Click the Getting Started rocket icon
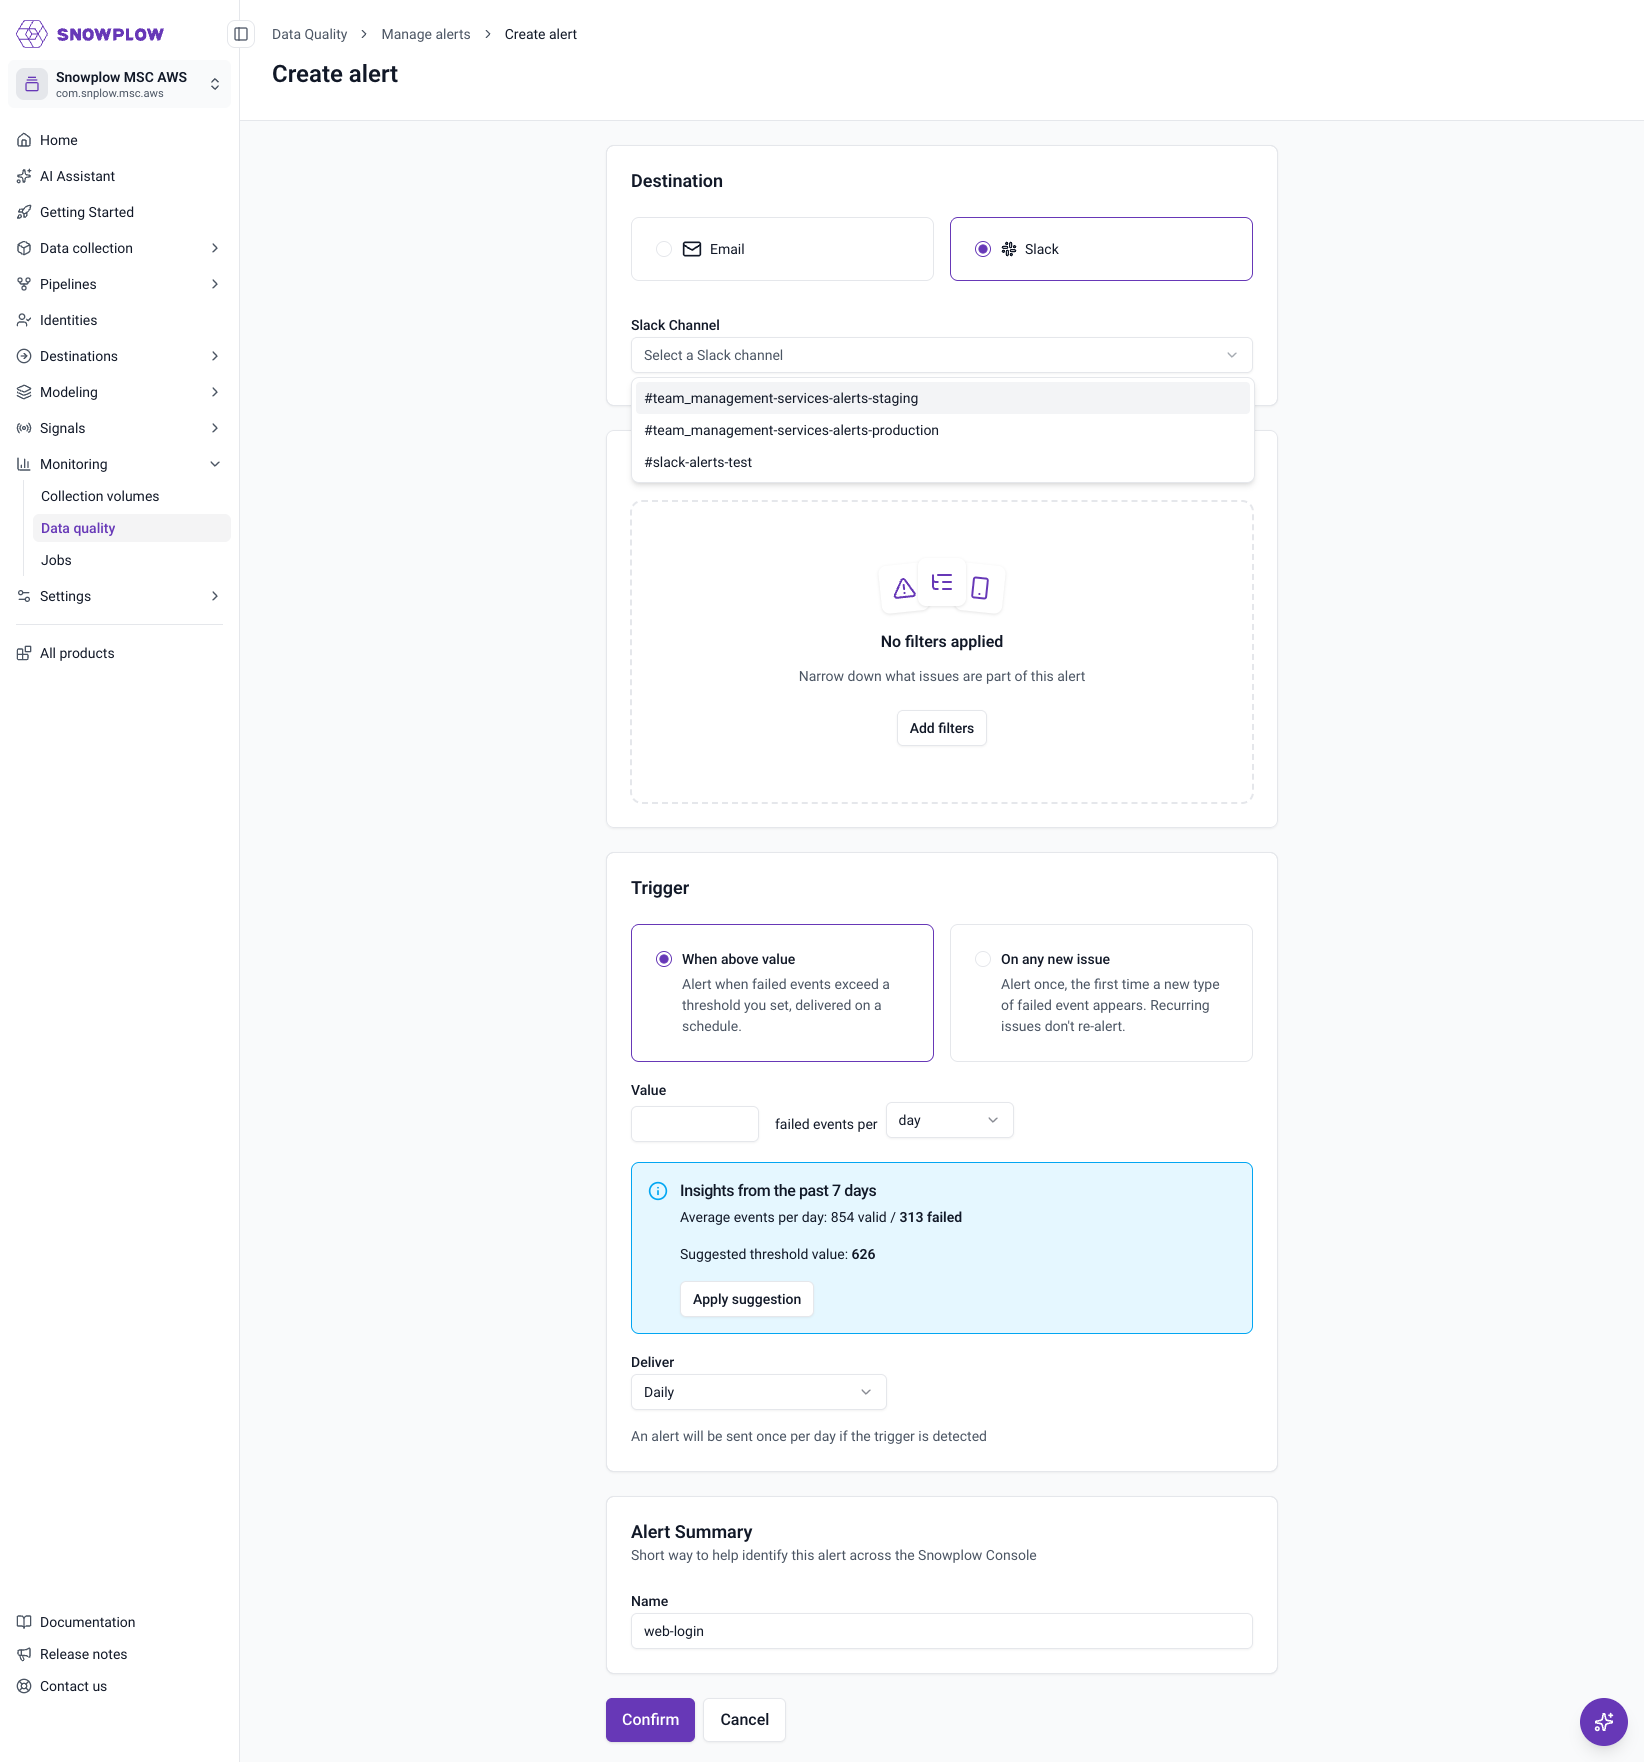1644x1762 pixels. click(24, 212)
